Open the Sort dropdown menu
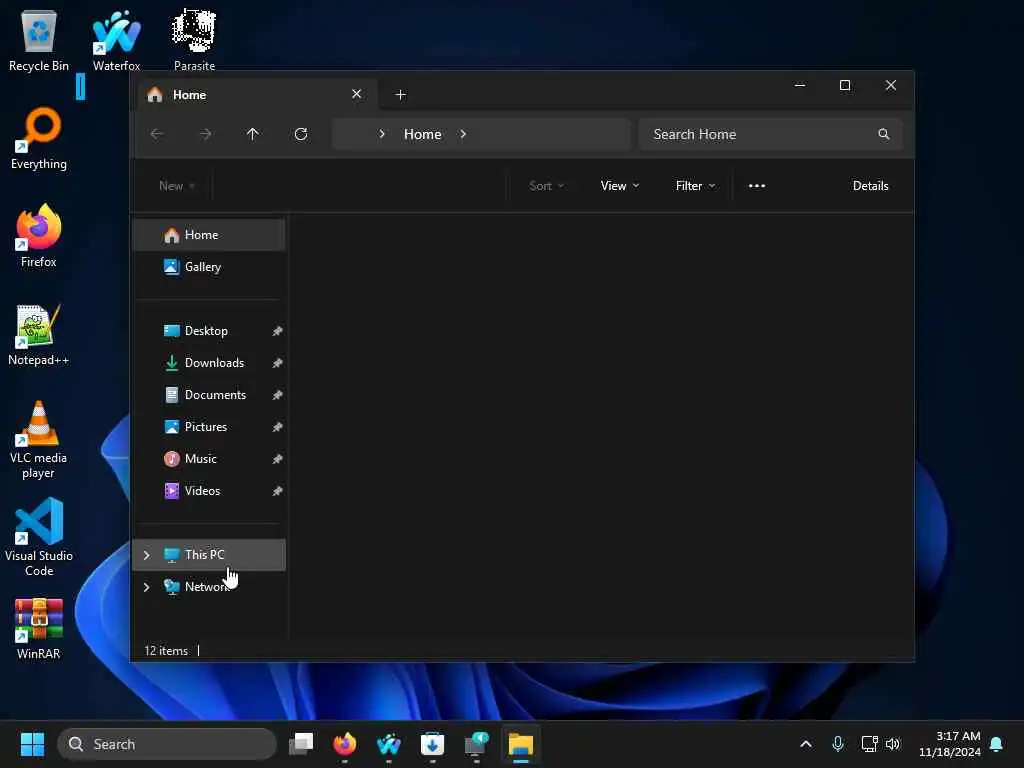The image size is (1024, 768). (547, 185)
